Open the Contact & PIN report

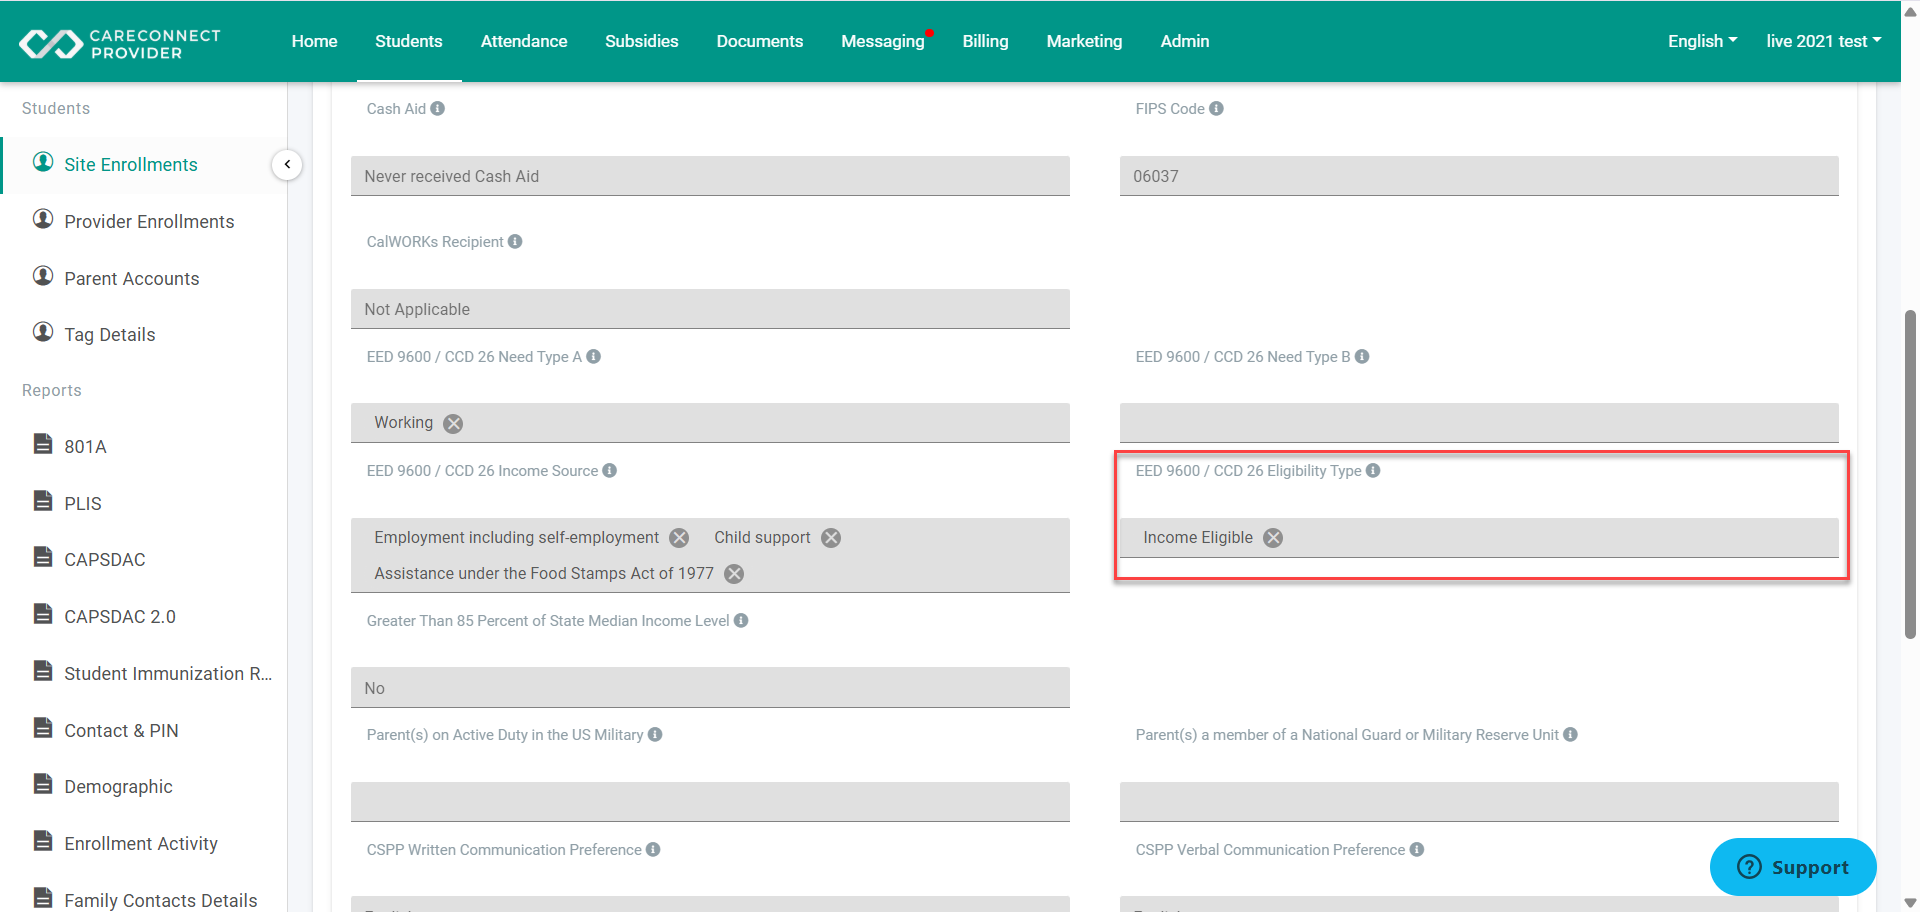tap(121, 731)
